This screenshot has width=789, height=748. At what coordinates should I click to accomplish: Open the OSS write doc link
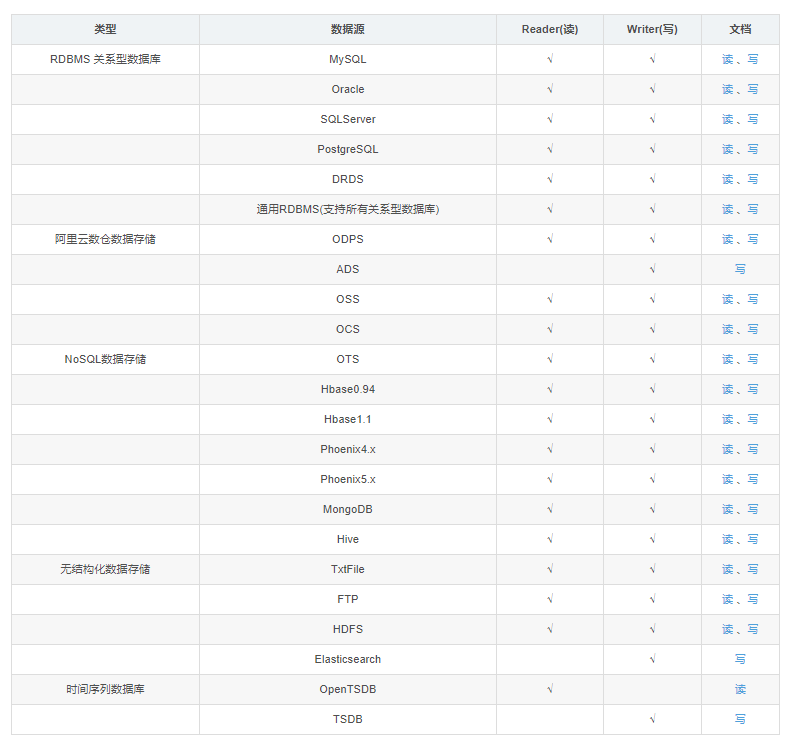pos(753,299)
